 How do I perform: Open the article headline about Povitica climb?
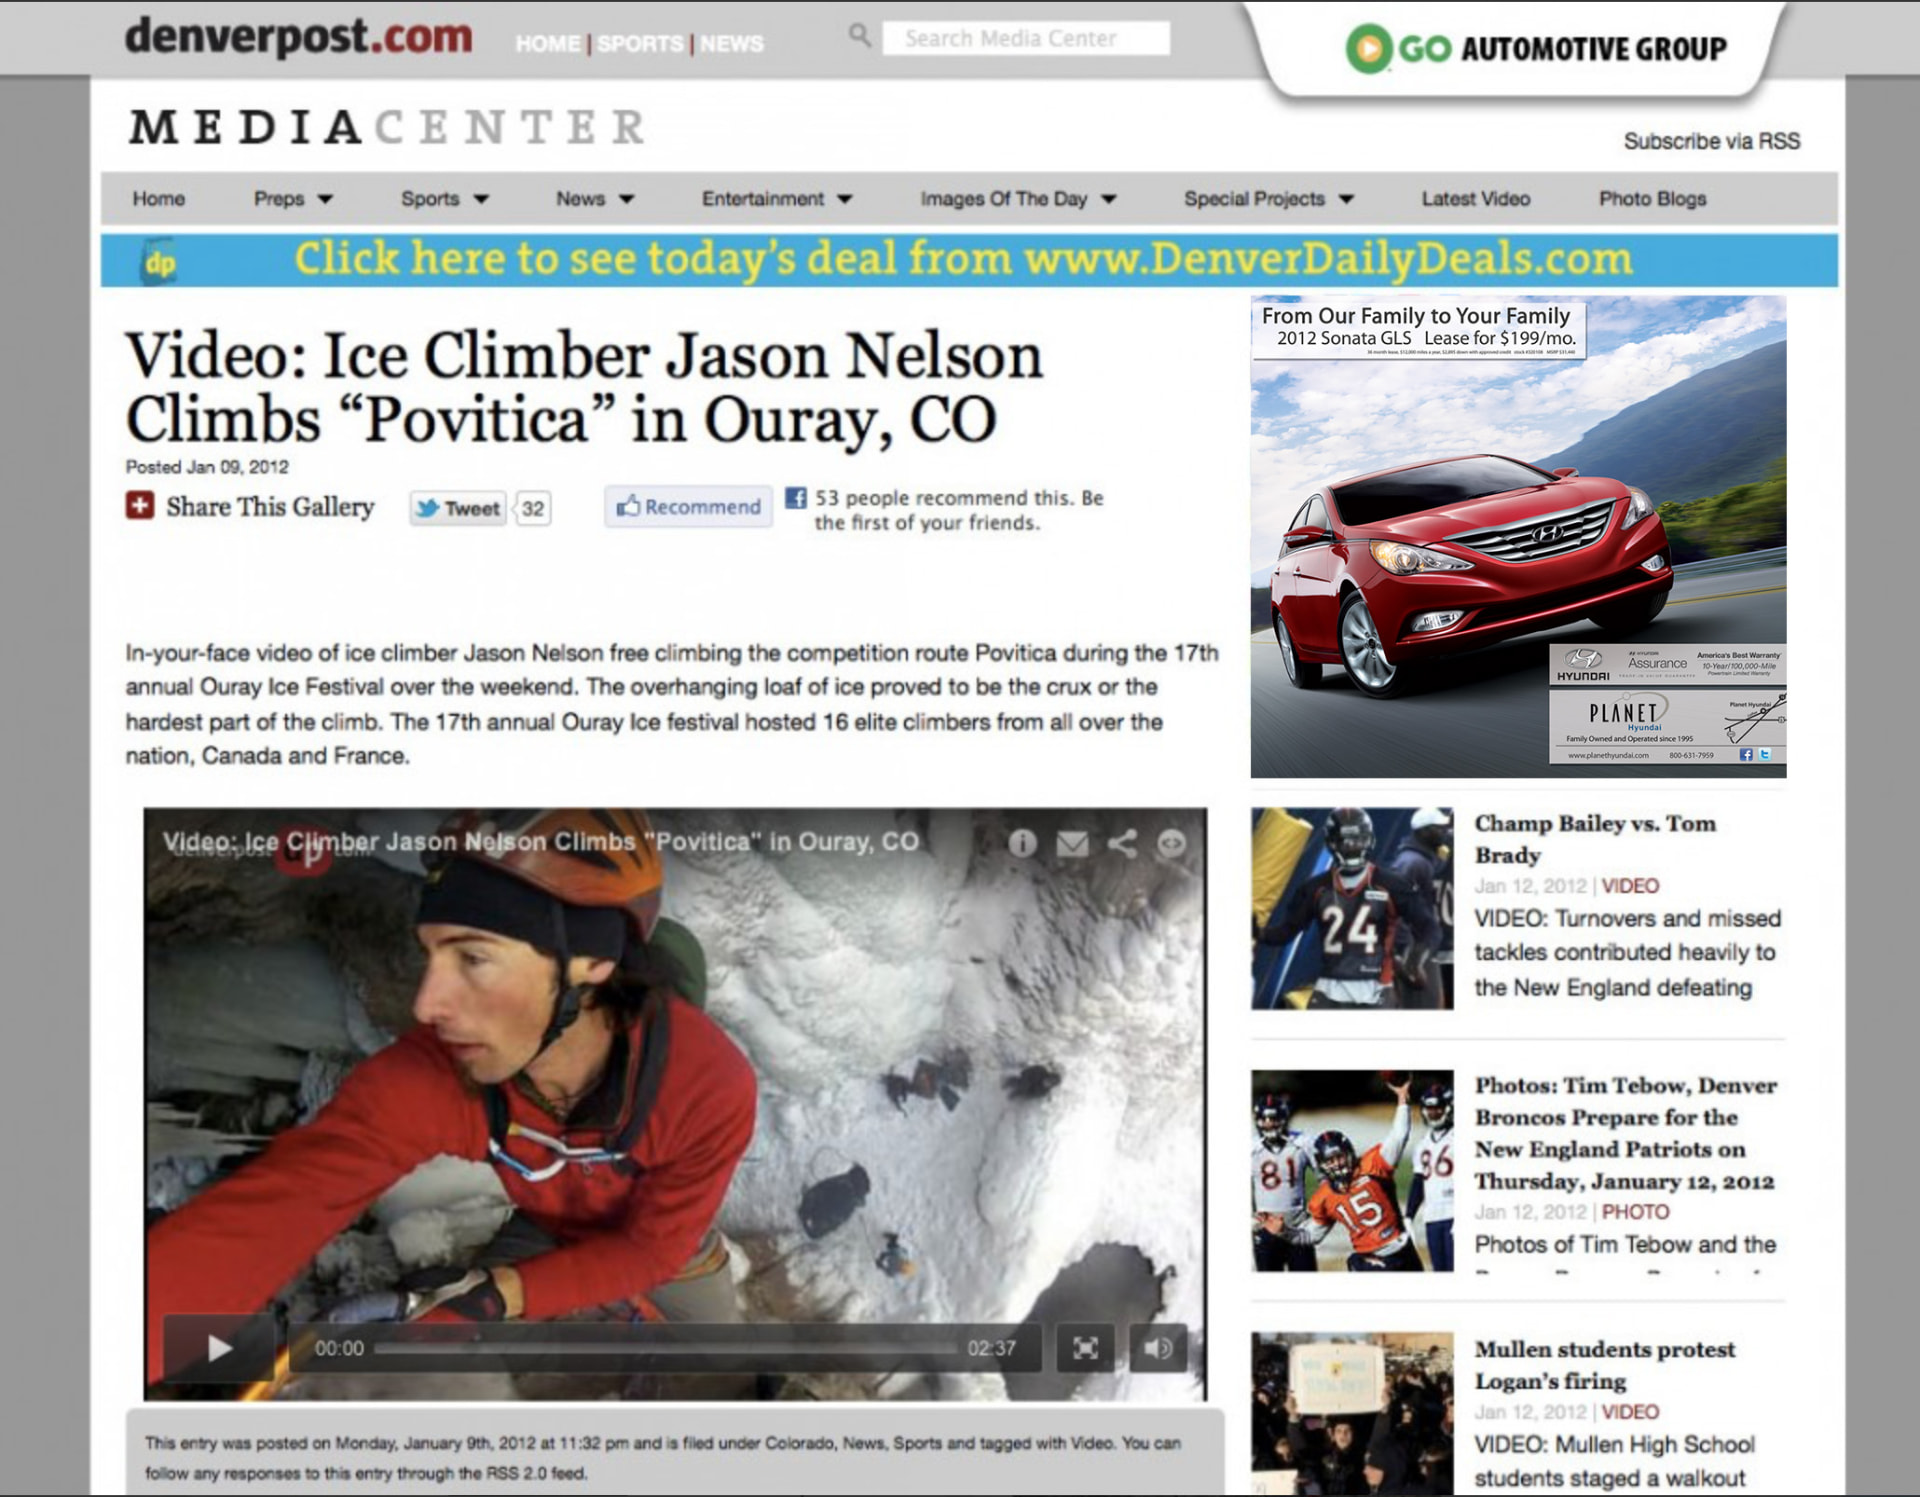[584, 387]
